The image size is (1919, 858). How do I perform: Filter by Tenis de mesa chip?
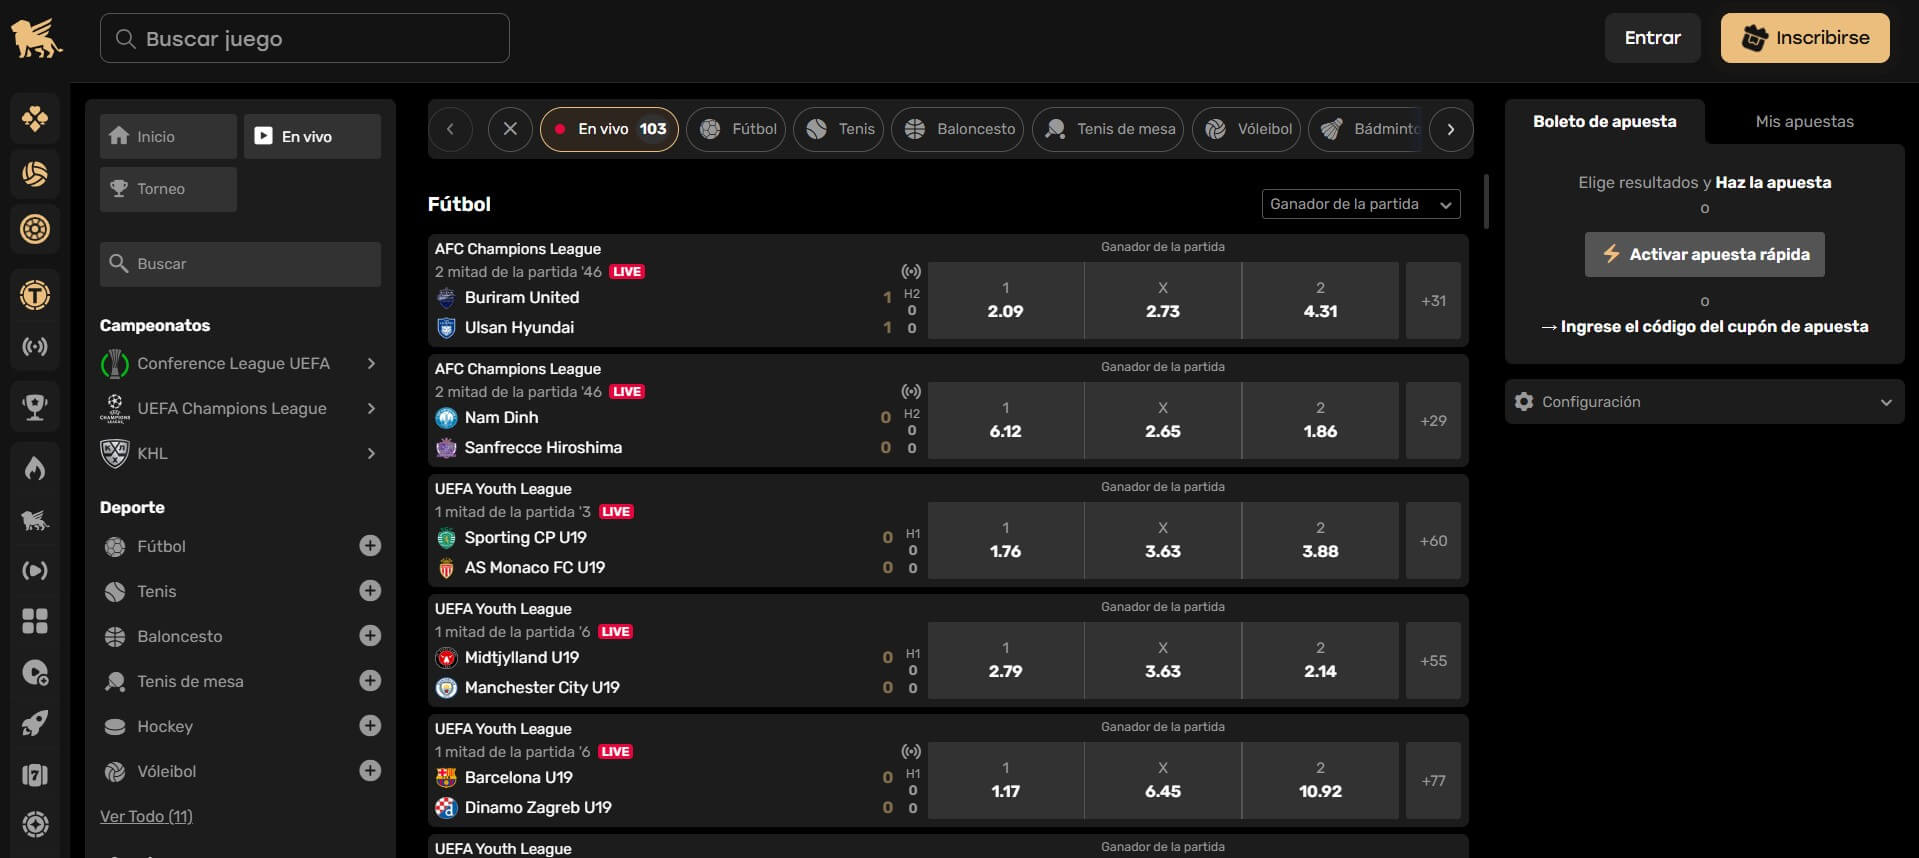[1108, 129]
